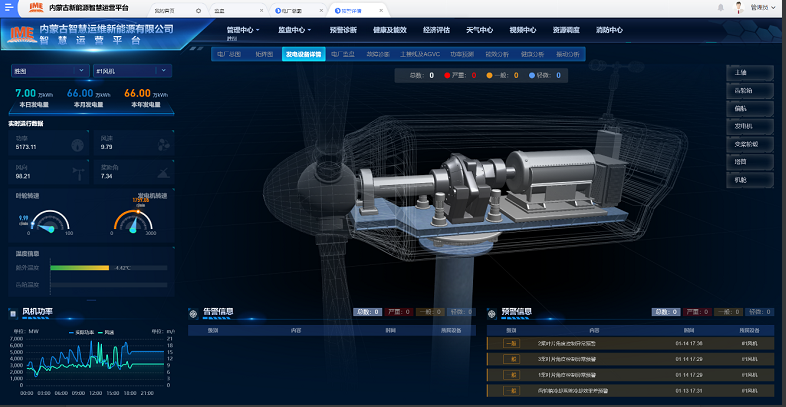Click the power gauge icon in 功率 card
The height and width of the screenshot is (407, 786).
[77, 146]
